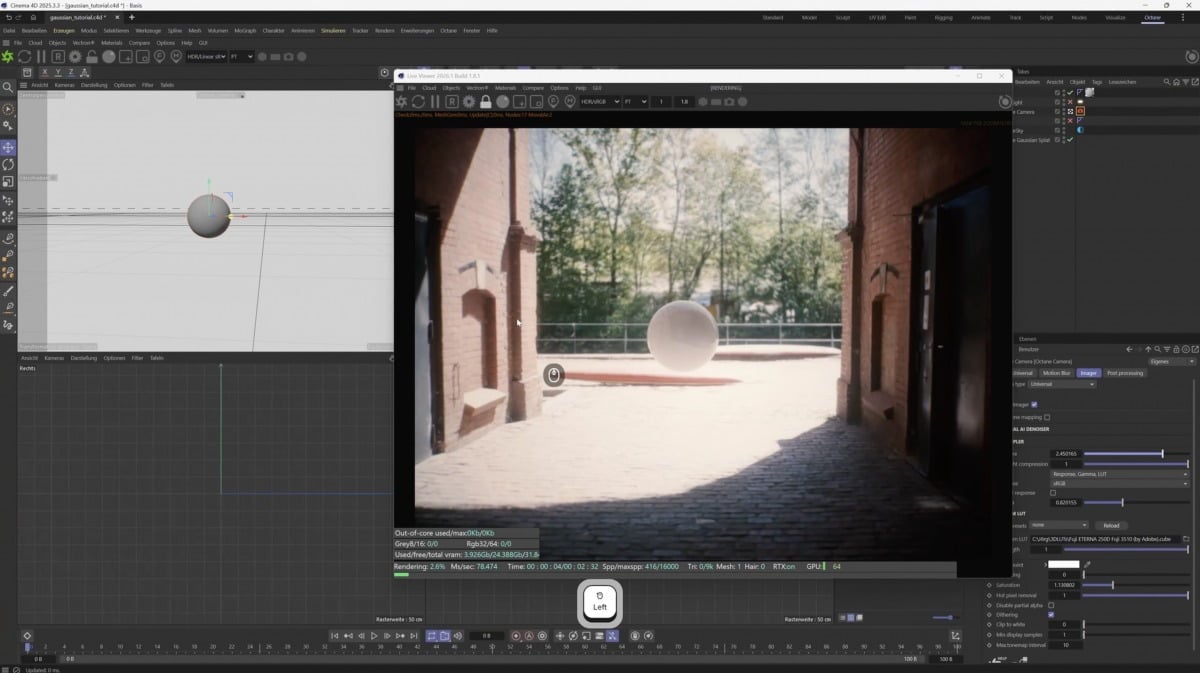Open LUT presets none dropdown
The image size is (1200, 673).
tap(1060, 525)
